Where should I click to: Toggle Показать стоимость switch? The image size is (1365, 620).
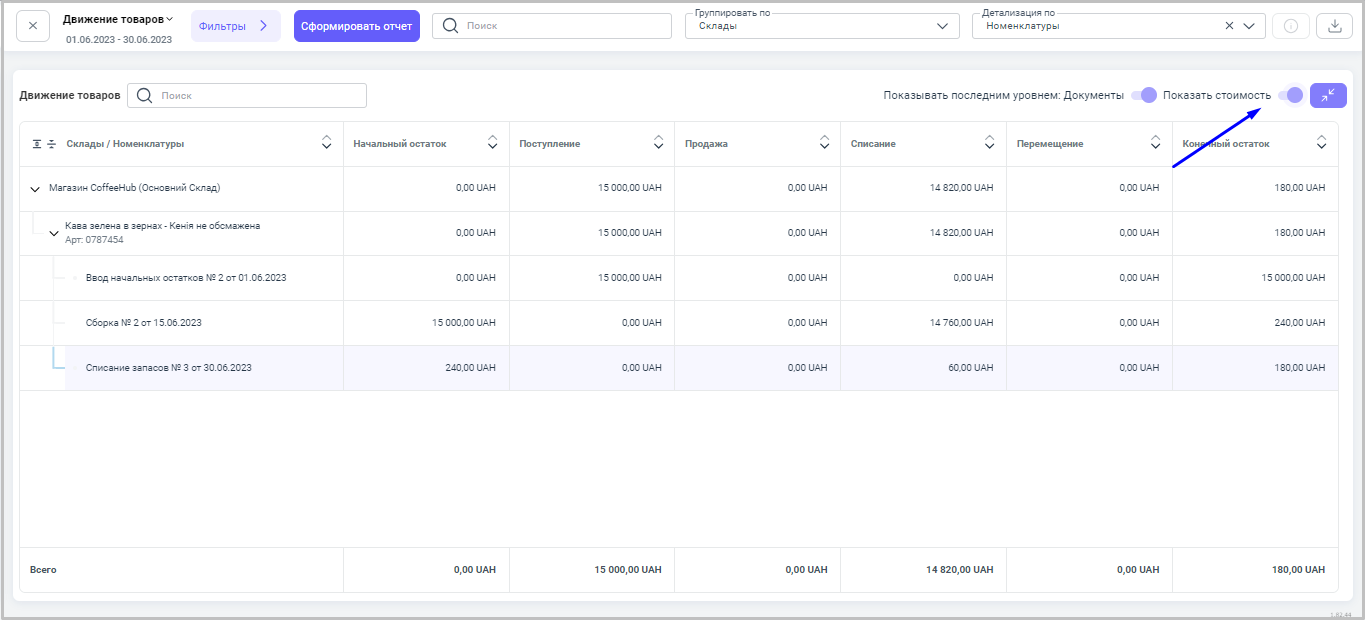1291,95
